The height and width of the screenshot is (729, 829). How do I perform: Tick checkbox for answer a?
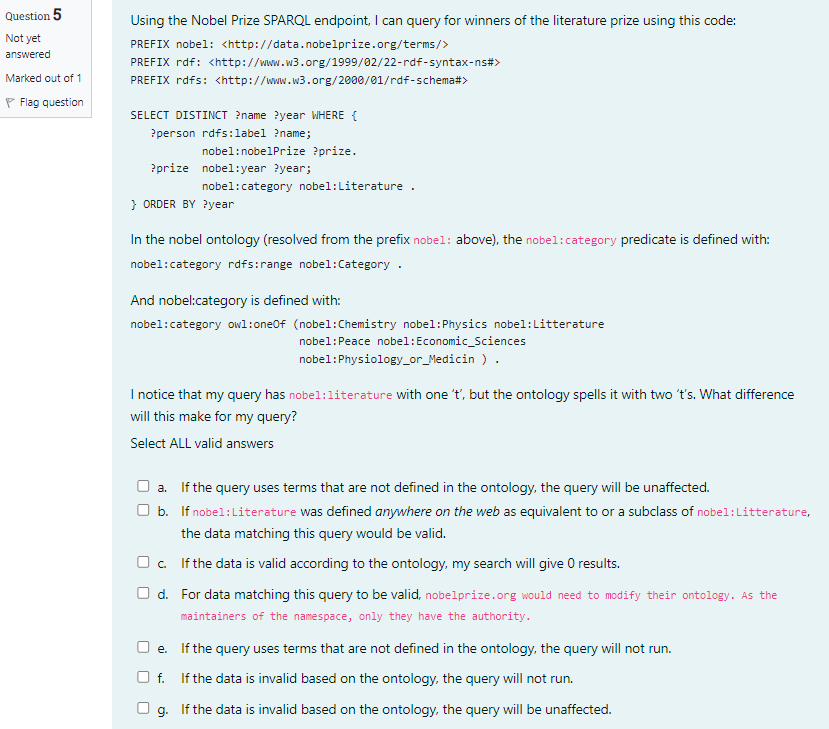tap(143, 486)
